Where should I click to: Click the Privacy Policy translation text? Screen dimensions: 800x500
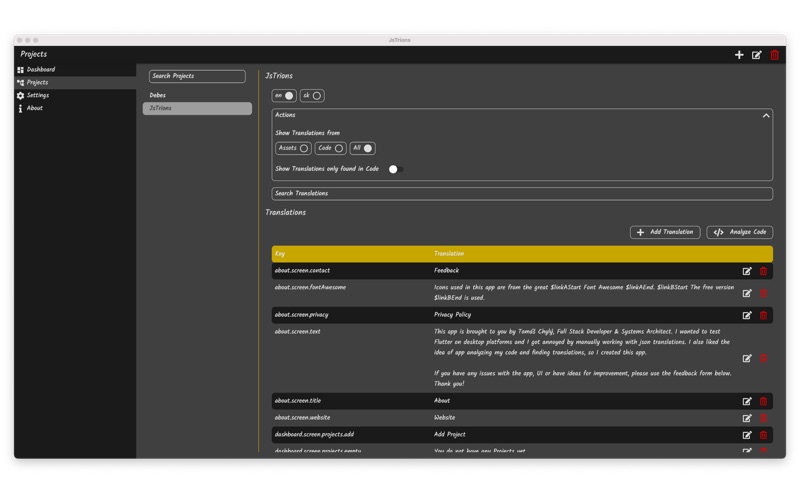(453, 315)
